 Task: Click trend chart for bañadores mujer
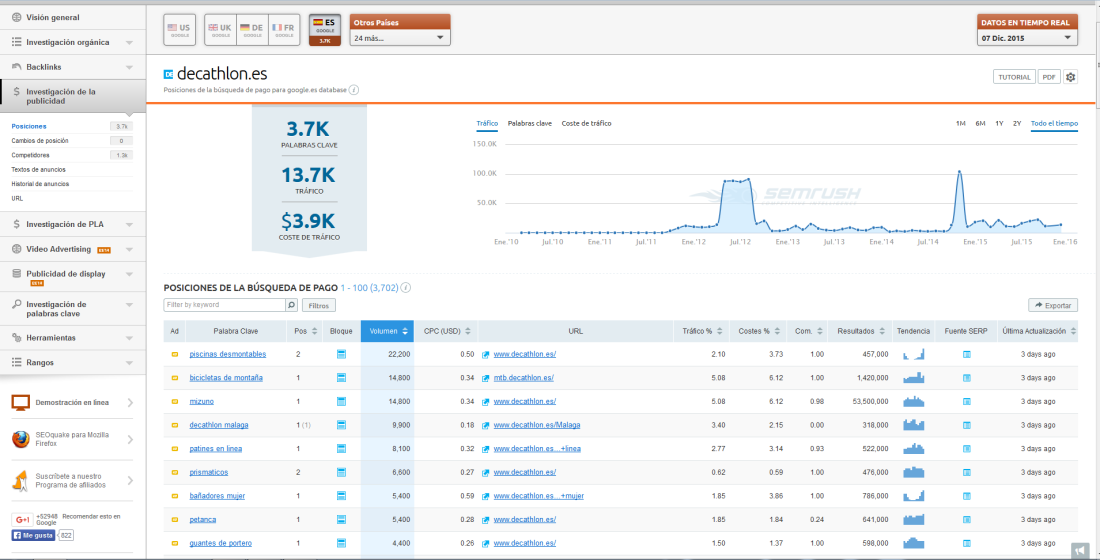913,495
